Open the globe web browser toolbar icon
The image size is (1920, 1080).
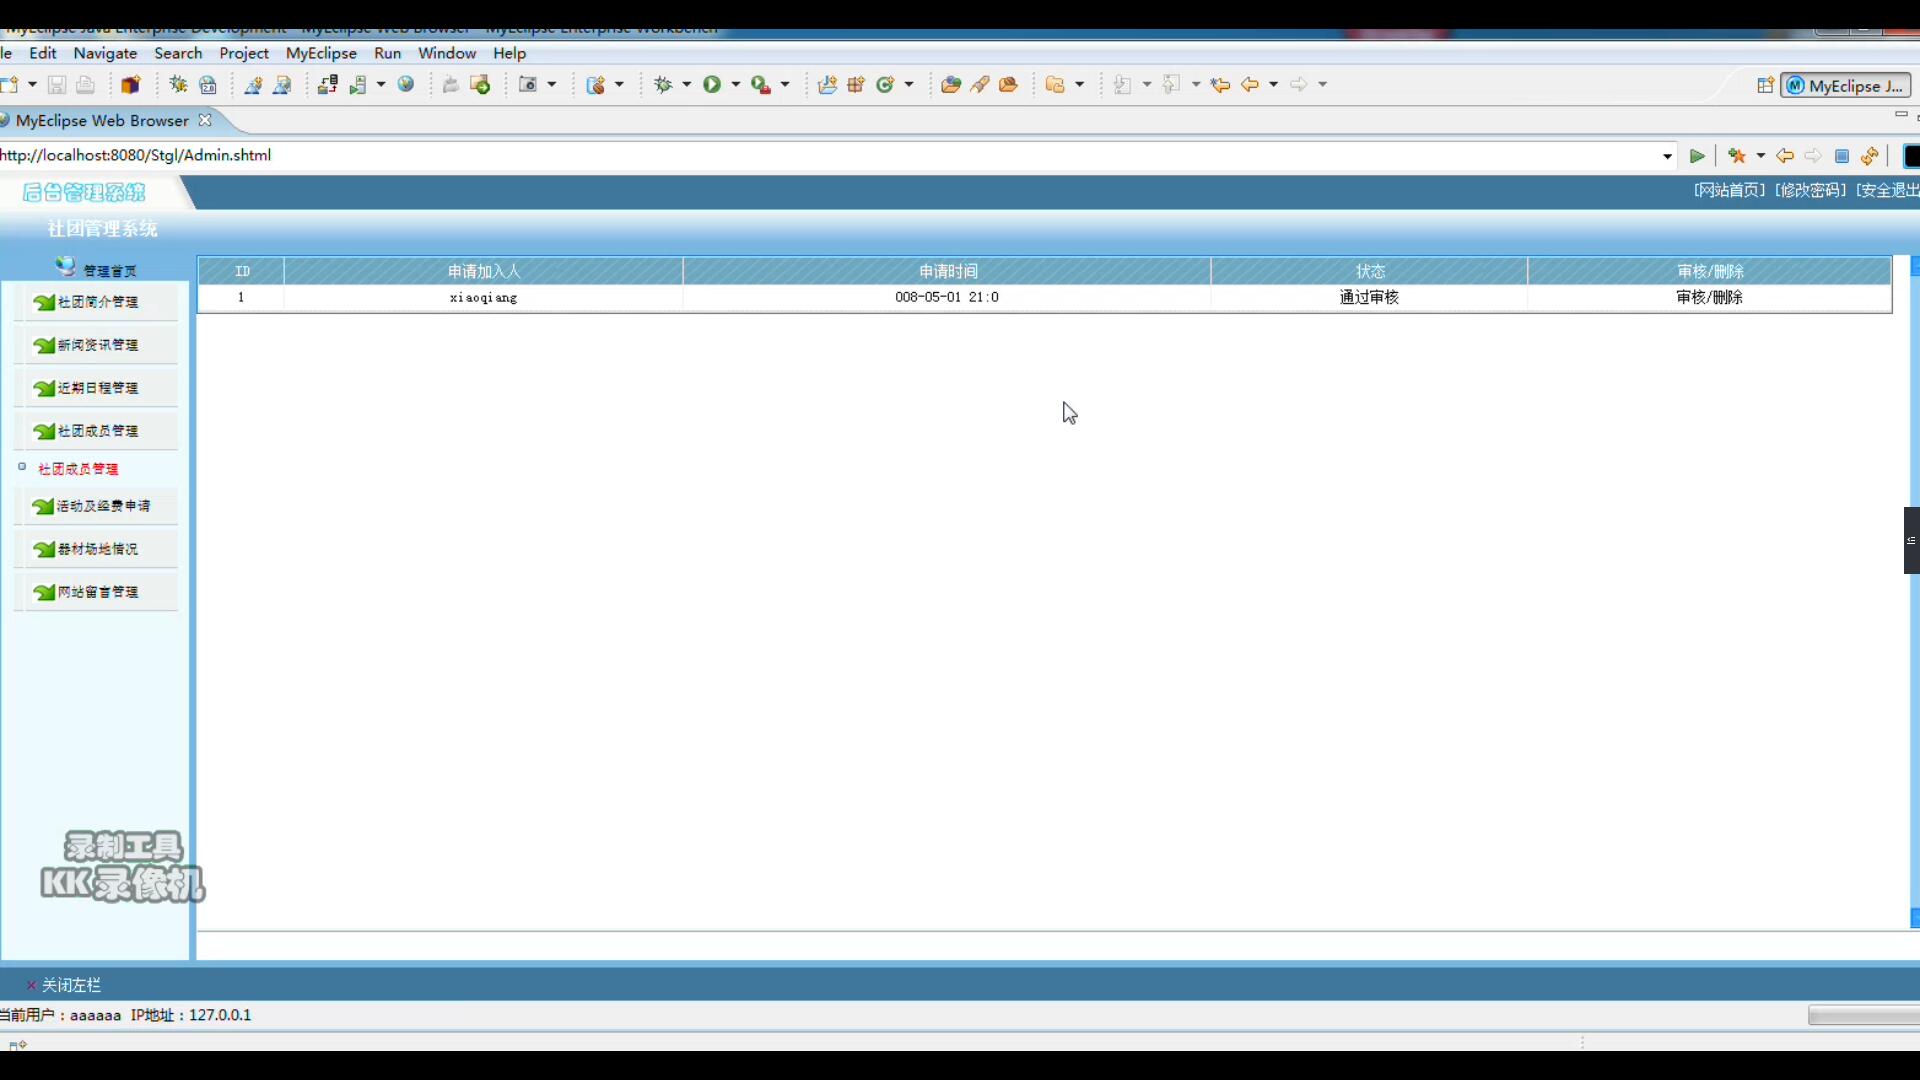point(406,85)
